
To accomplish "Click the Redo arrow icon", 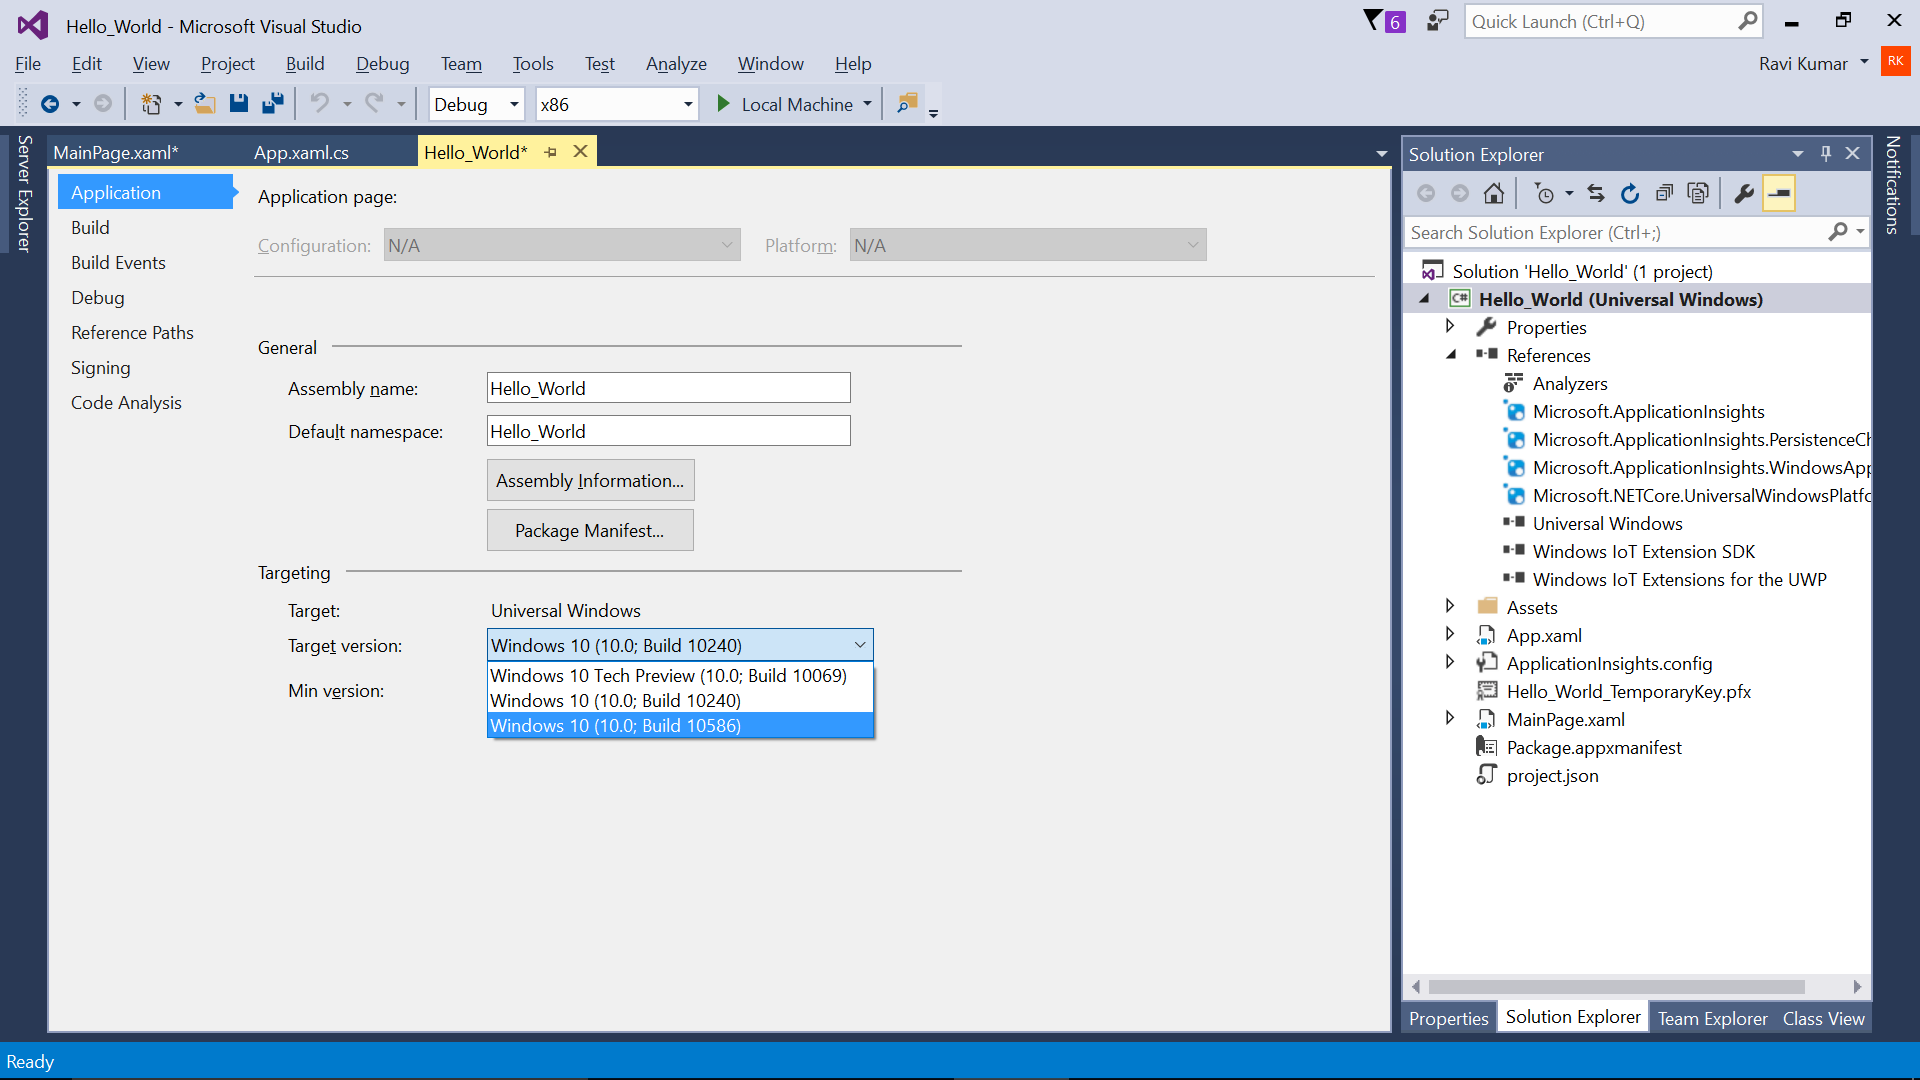I will click(x=374, y=103).
